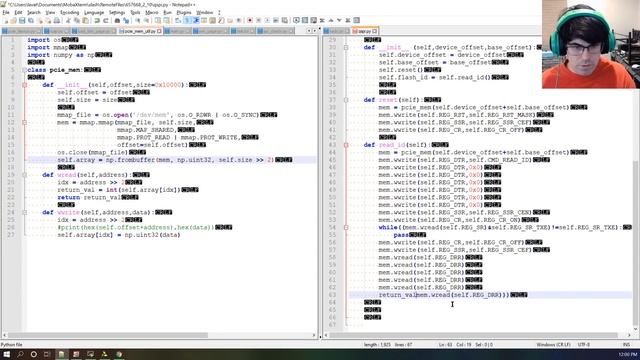The height and width of the screenshot is (360, 640).
Task: Toggle the file Monitoring eye icon
Action: [239, 20]
